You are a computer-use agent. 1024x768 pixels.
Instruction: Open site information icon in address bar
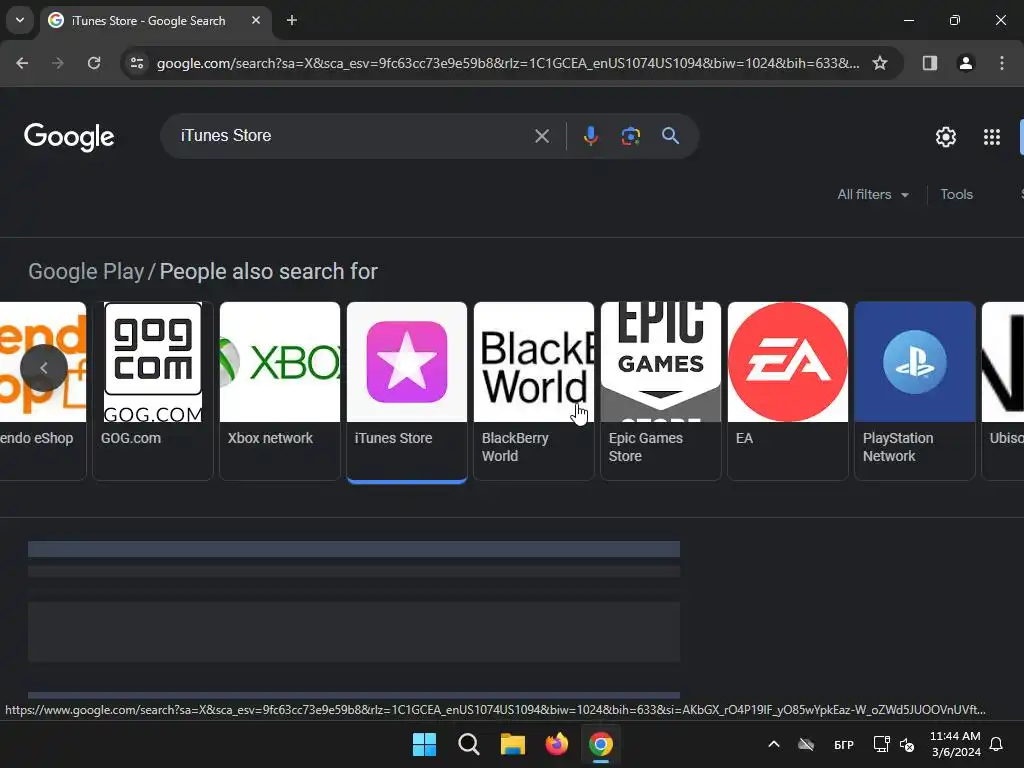[x=137, y=63]
